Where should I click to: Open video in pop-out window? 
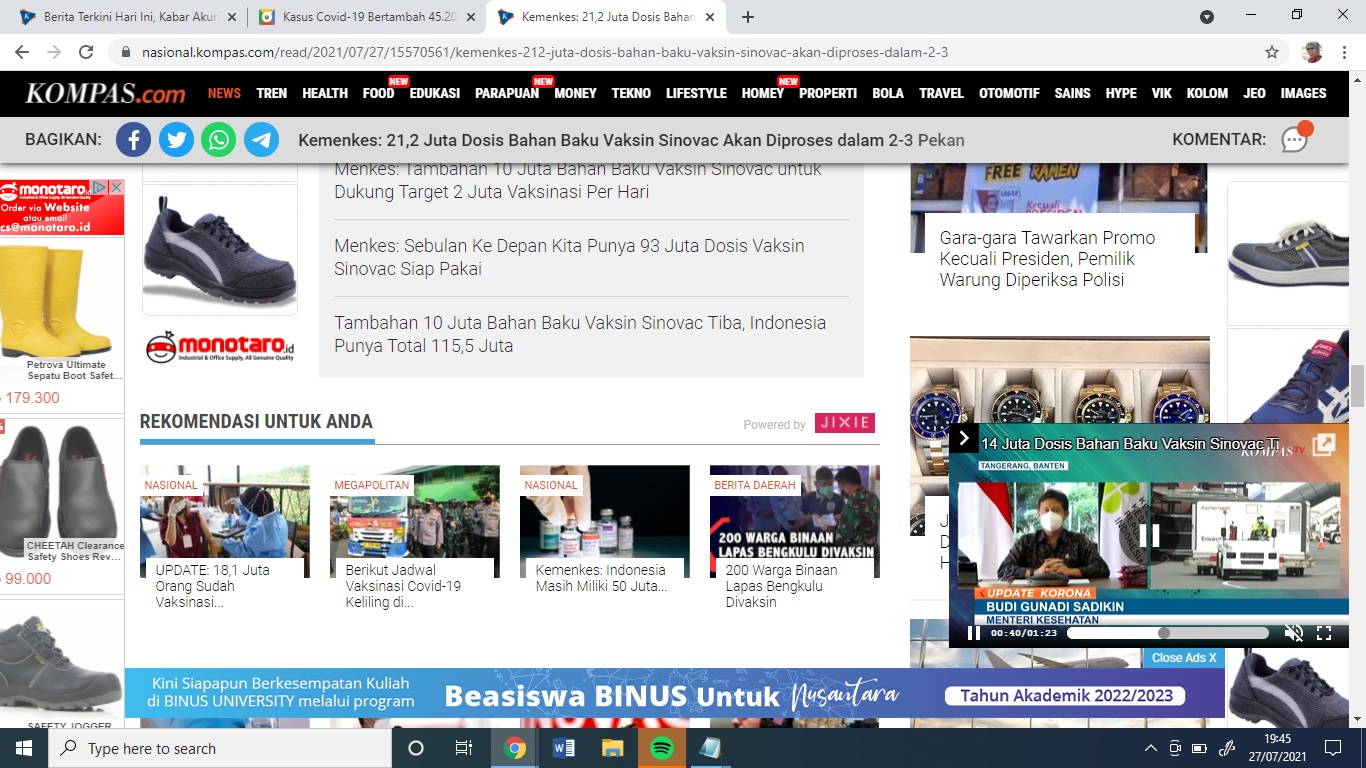[1323, 445]
